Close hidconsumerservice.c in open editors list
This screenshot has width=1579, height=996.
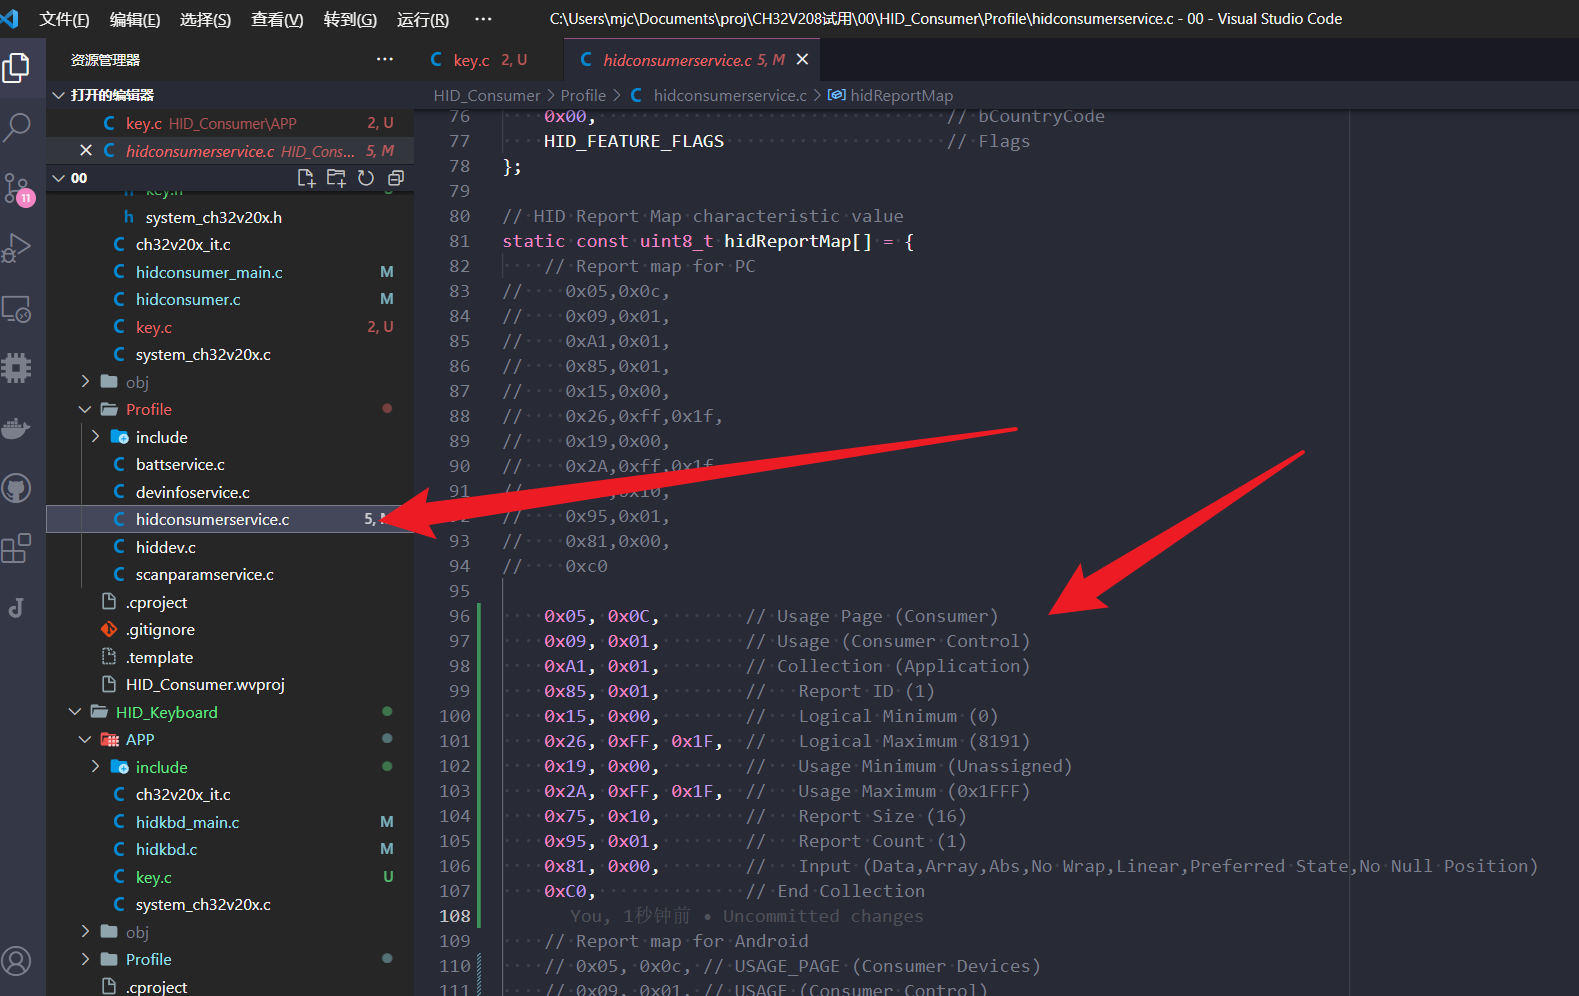86,151
